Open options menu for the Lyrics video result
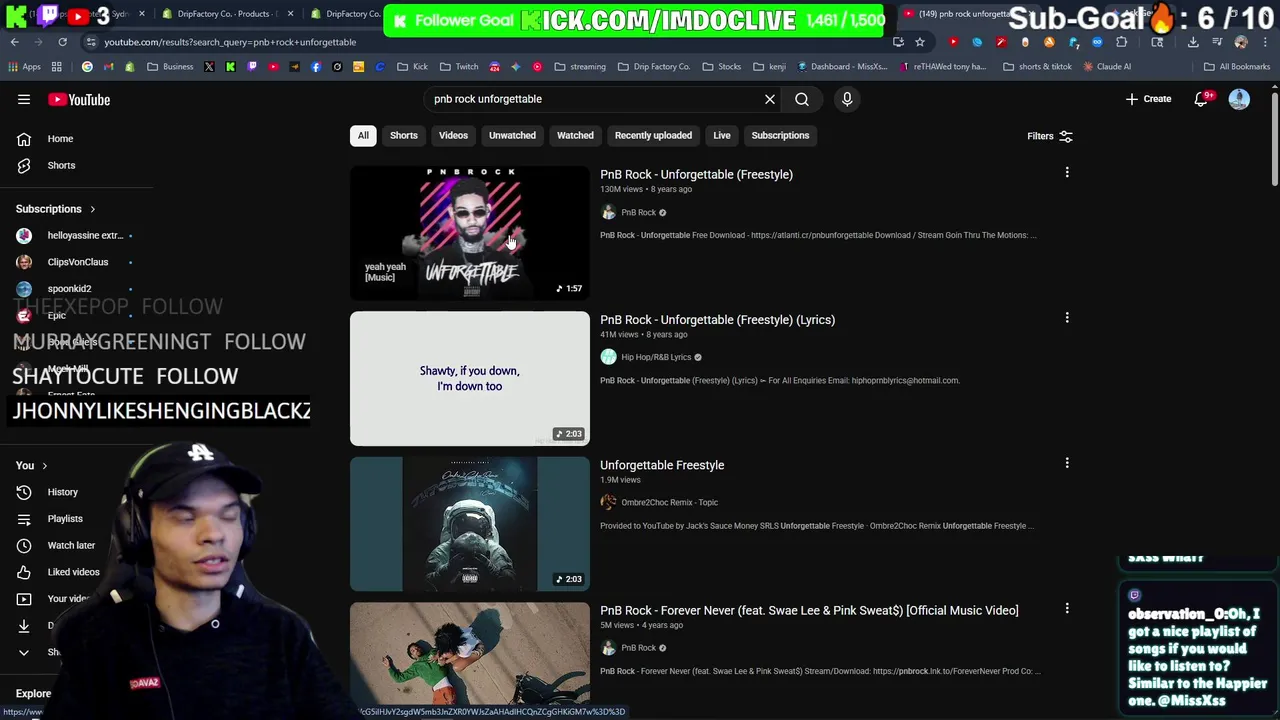Image resolution: width=1280 pixels, height=720 pixels. (x=1067, y=318)
